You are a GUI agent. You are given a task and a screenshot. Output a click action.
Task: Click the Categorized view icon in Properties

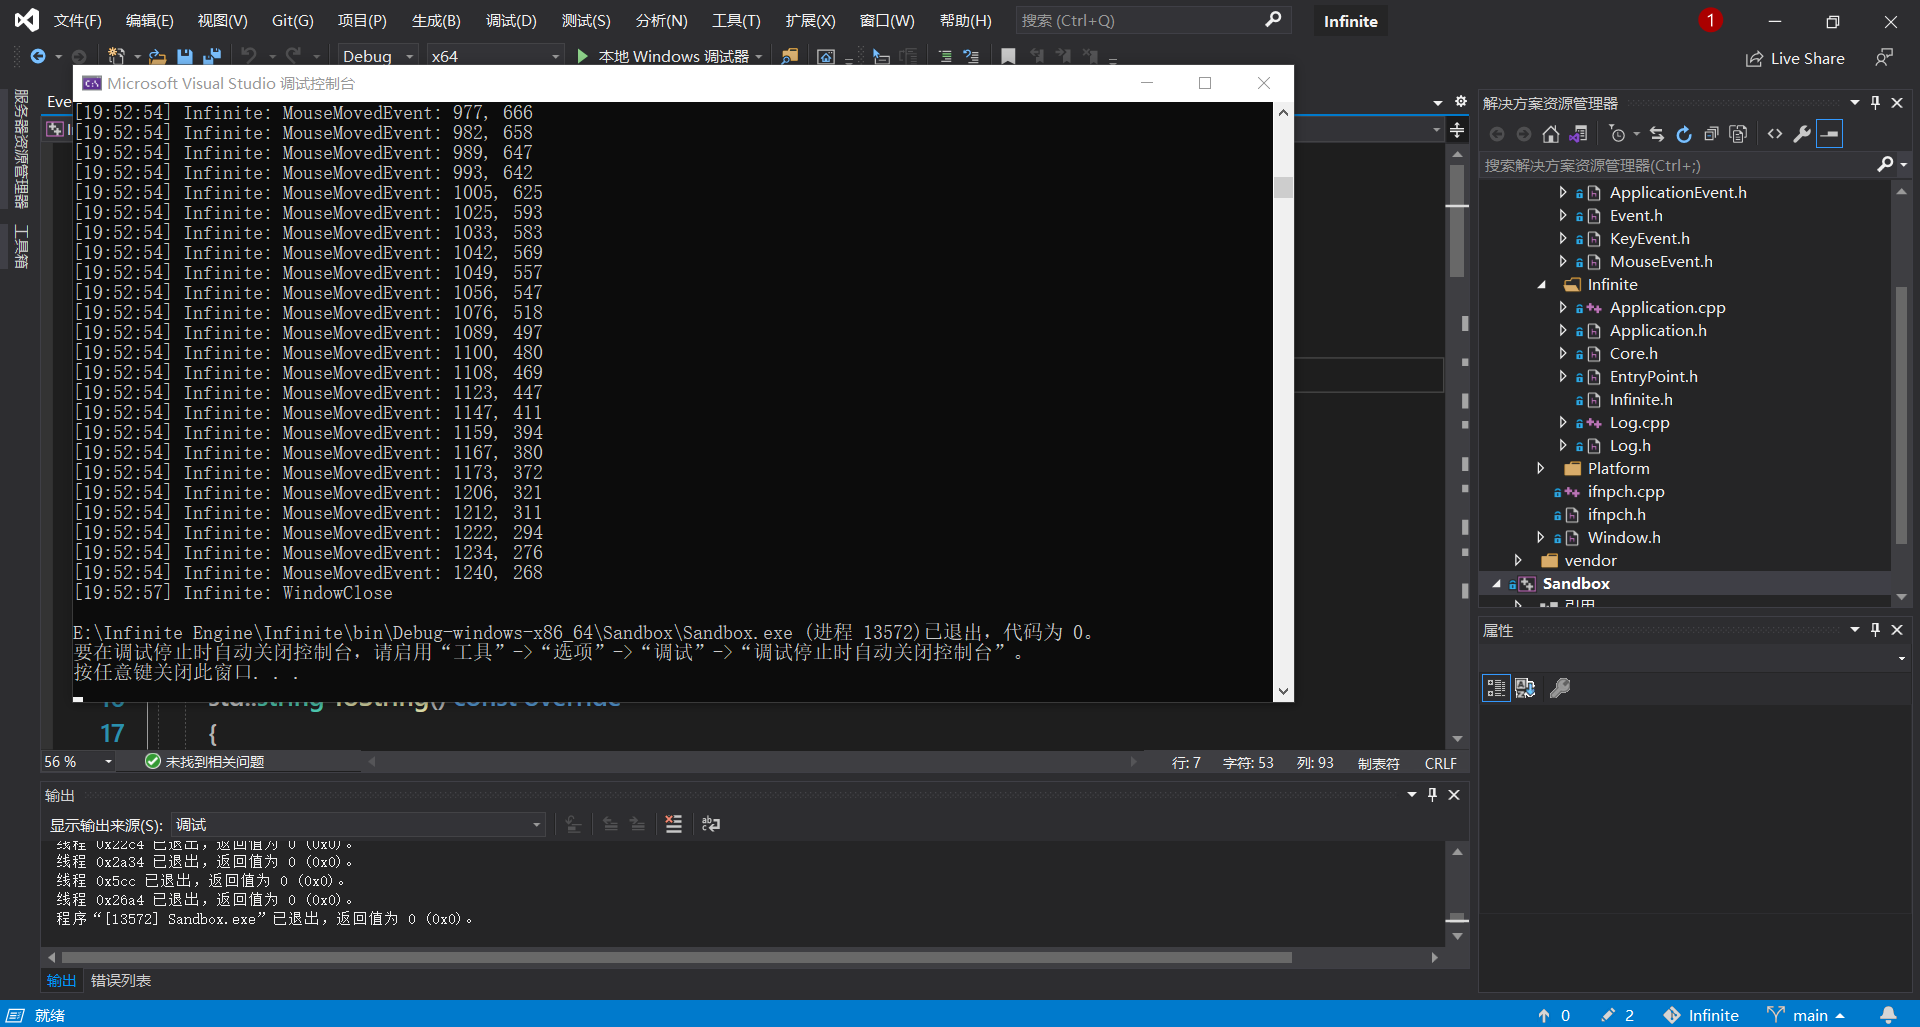1496,688
